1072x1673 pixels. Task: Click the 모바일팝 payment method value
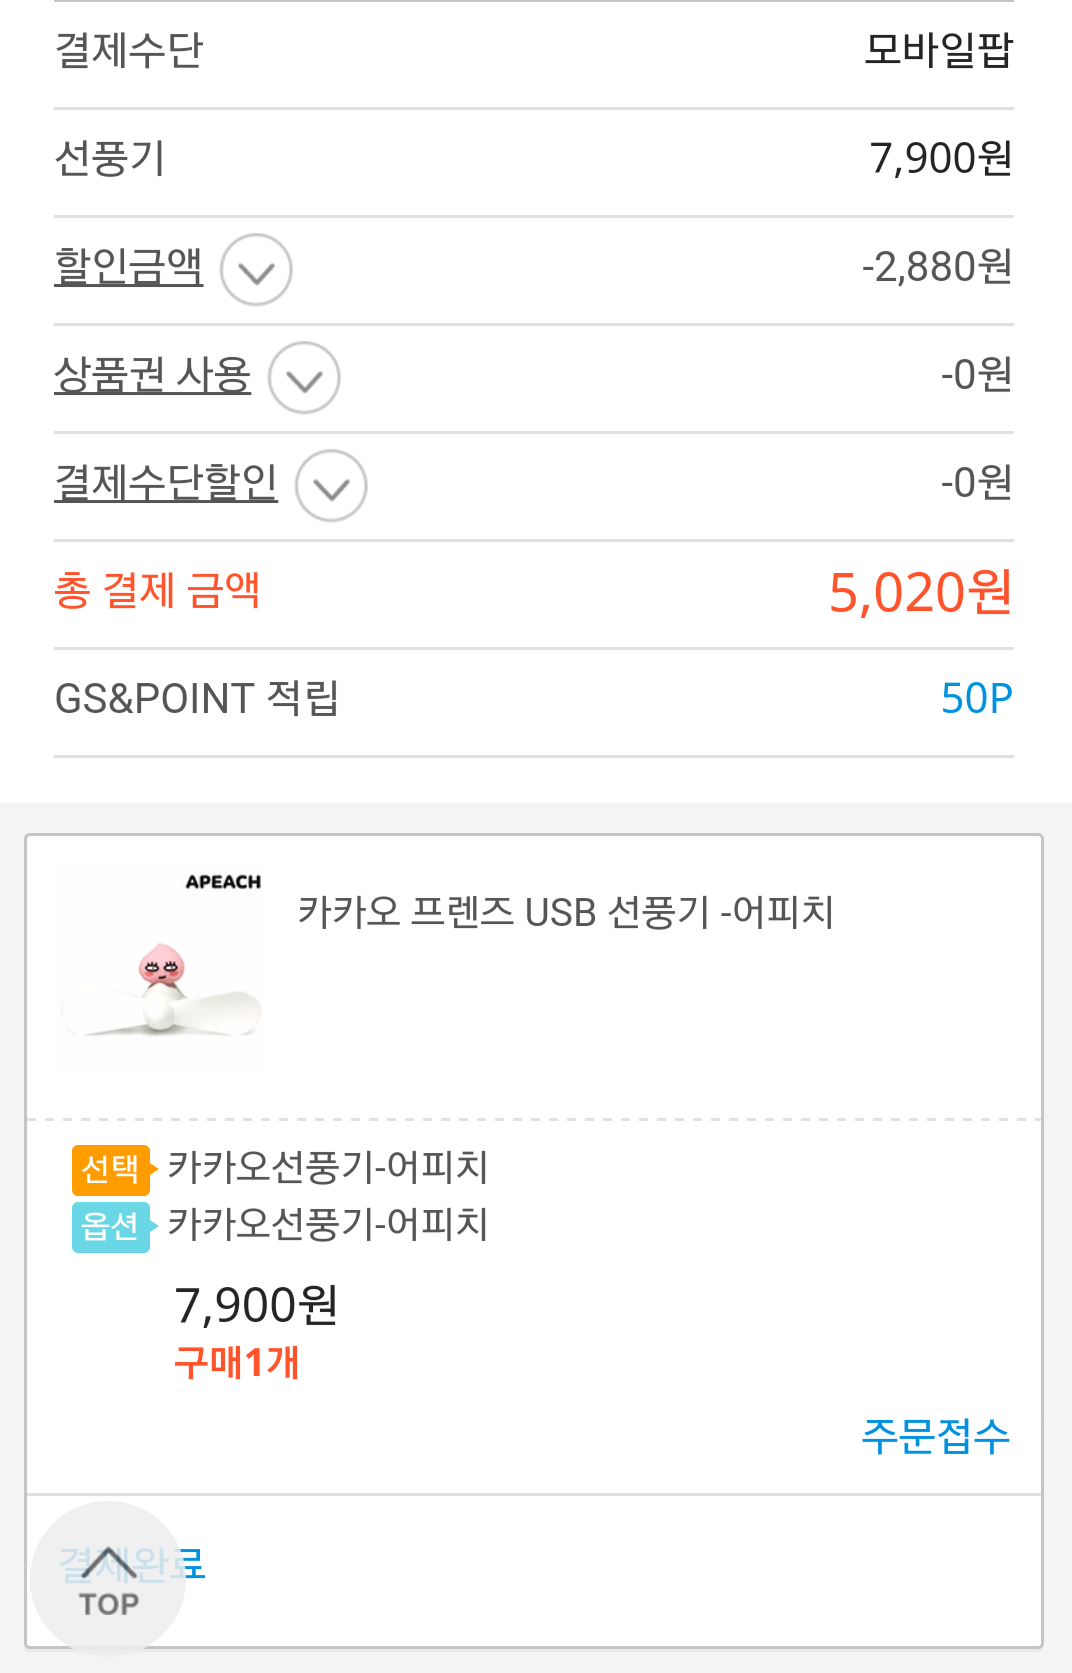pos(938,50)
